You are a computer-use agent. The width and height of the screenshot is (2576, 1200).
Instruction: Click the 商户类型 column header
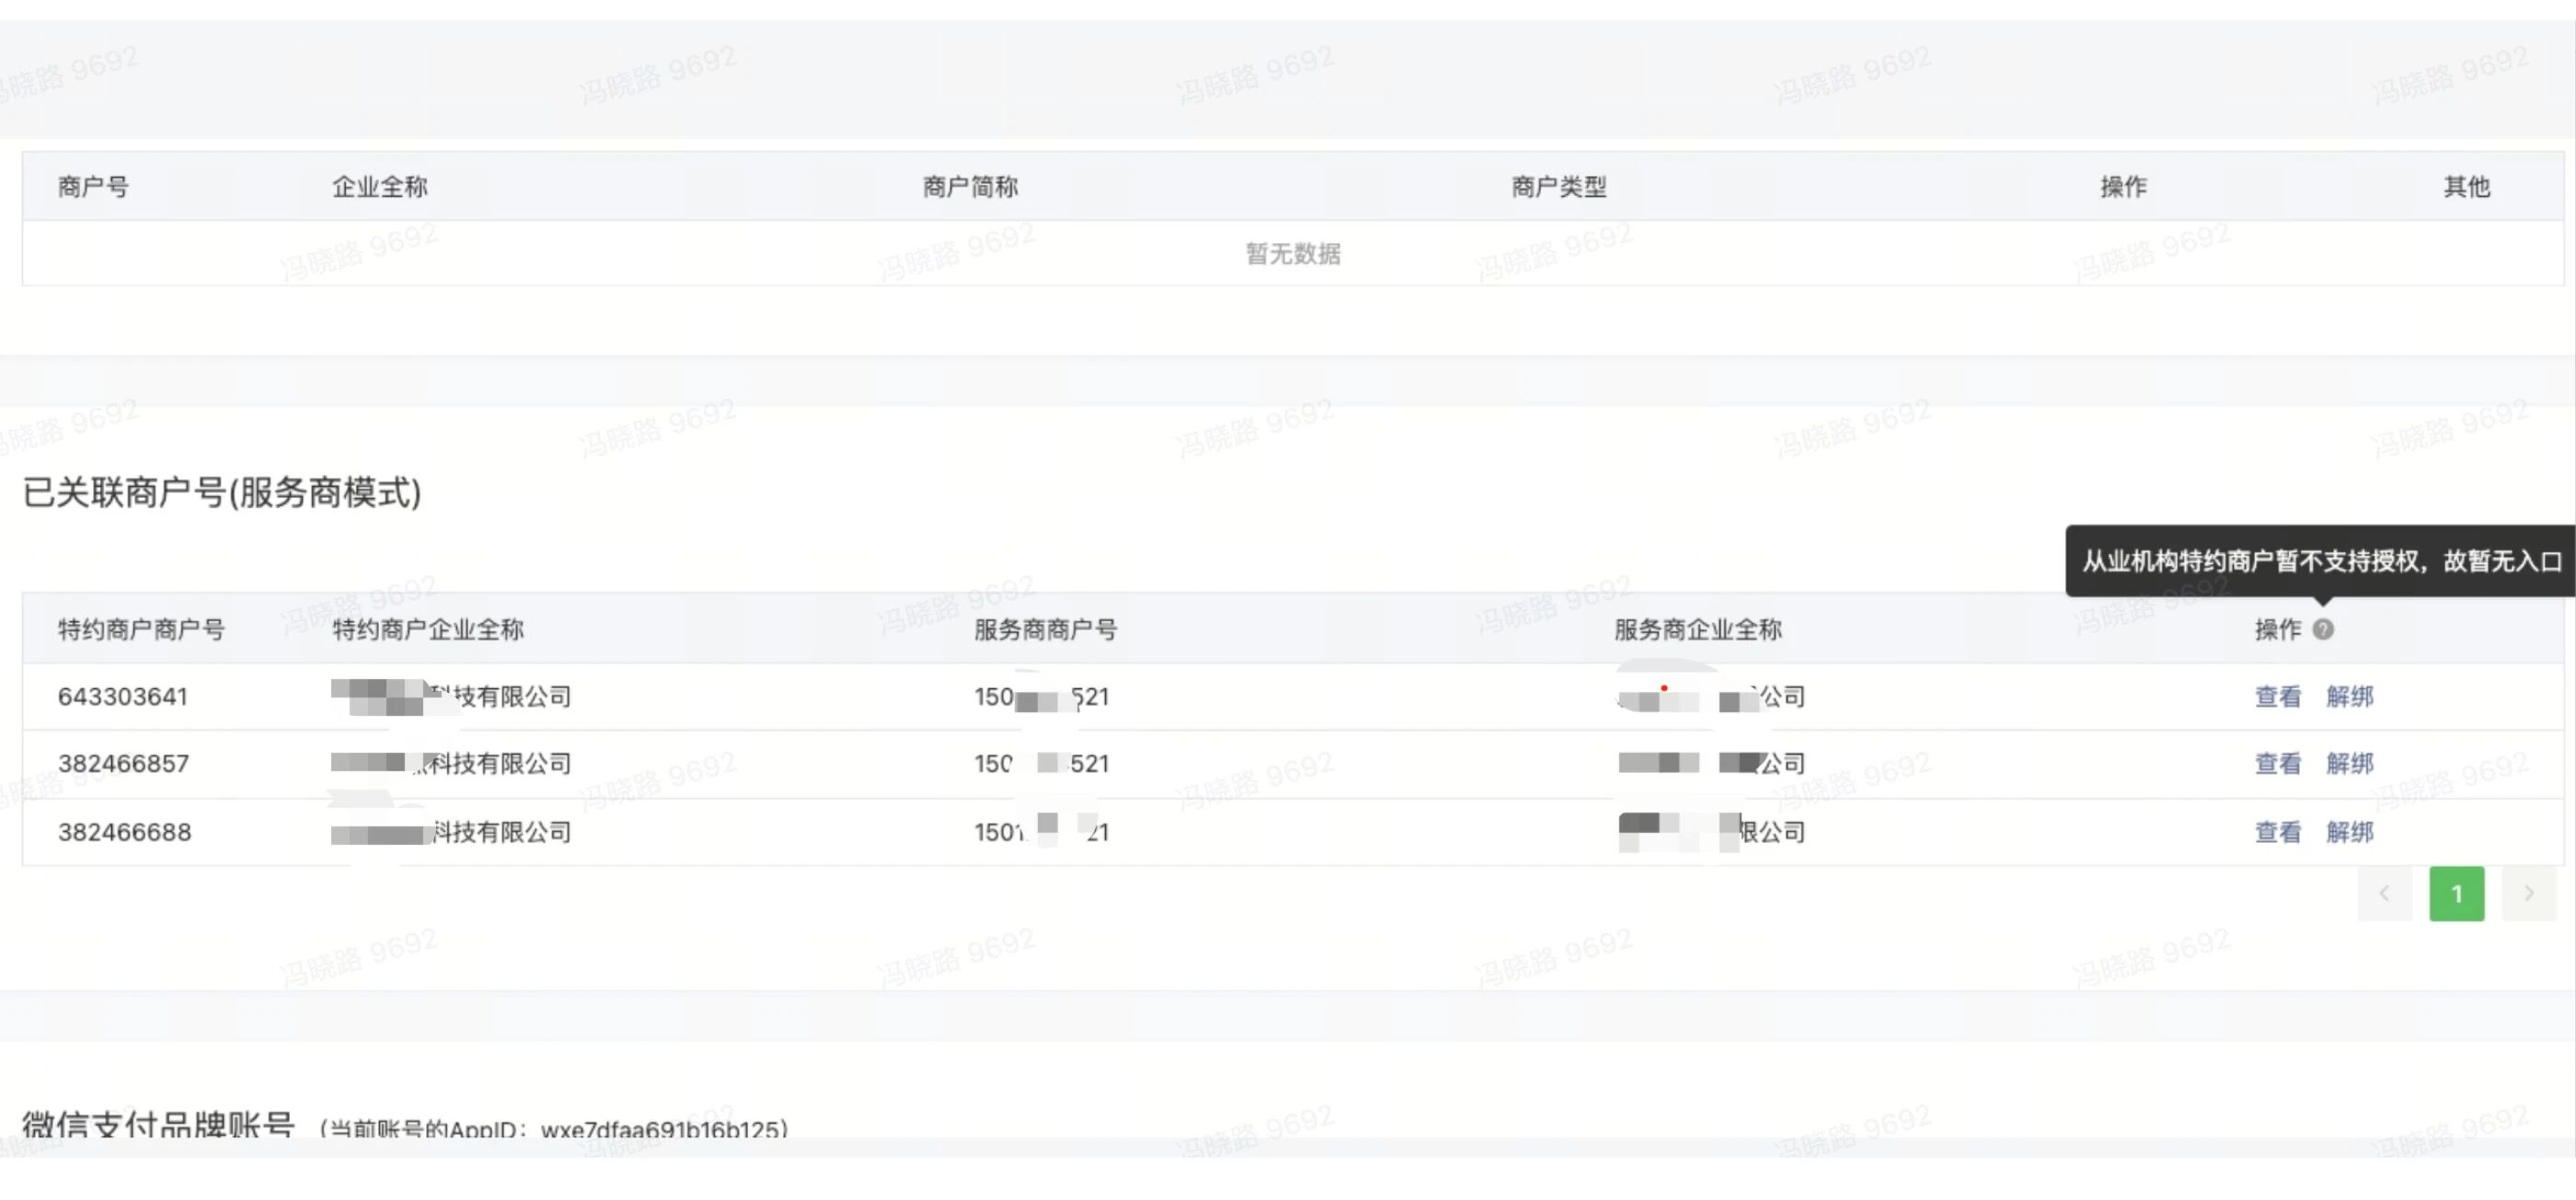[1558, 187]
